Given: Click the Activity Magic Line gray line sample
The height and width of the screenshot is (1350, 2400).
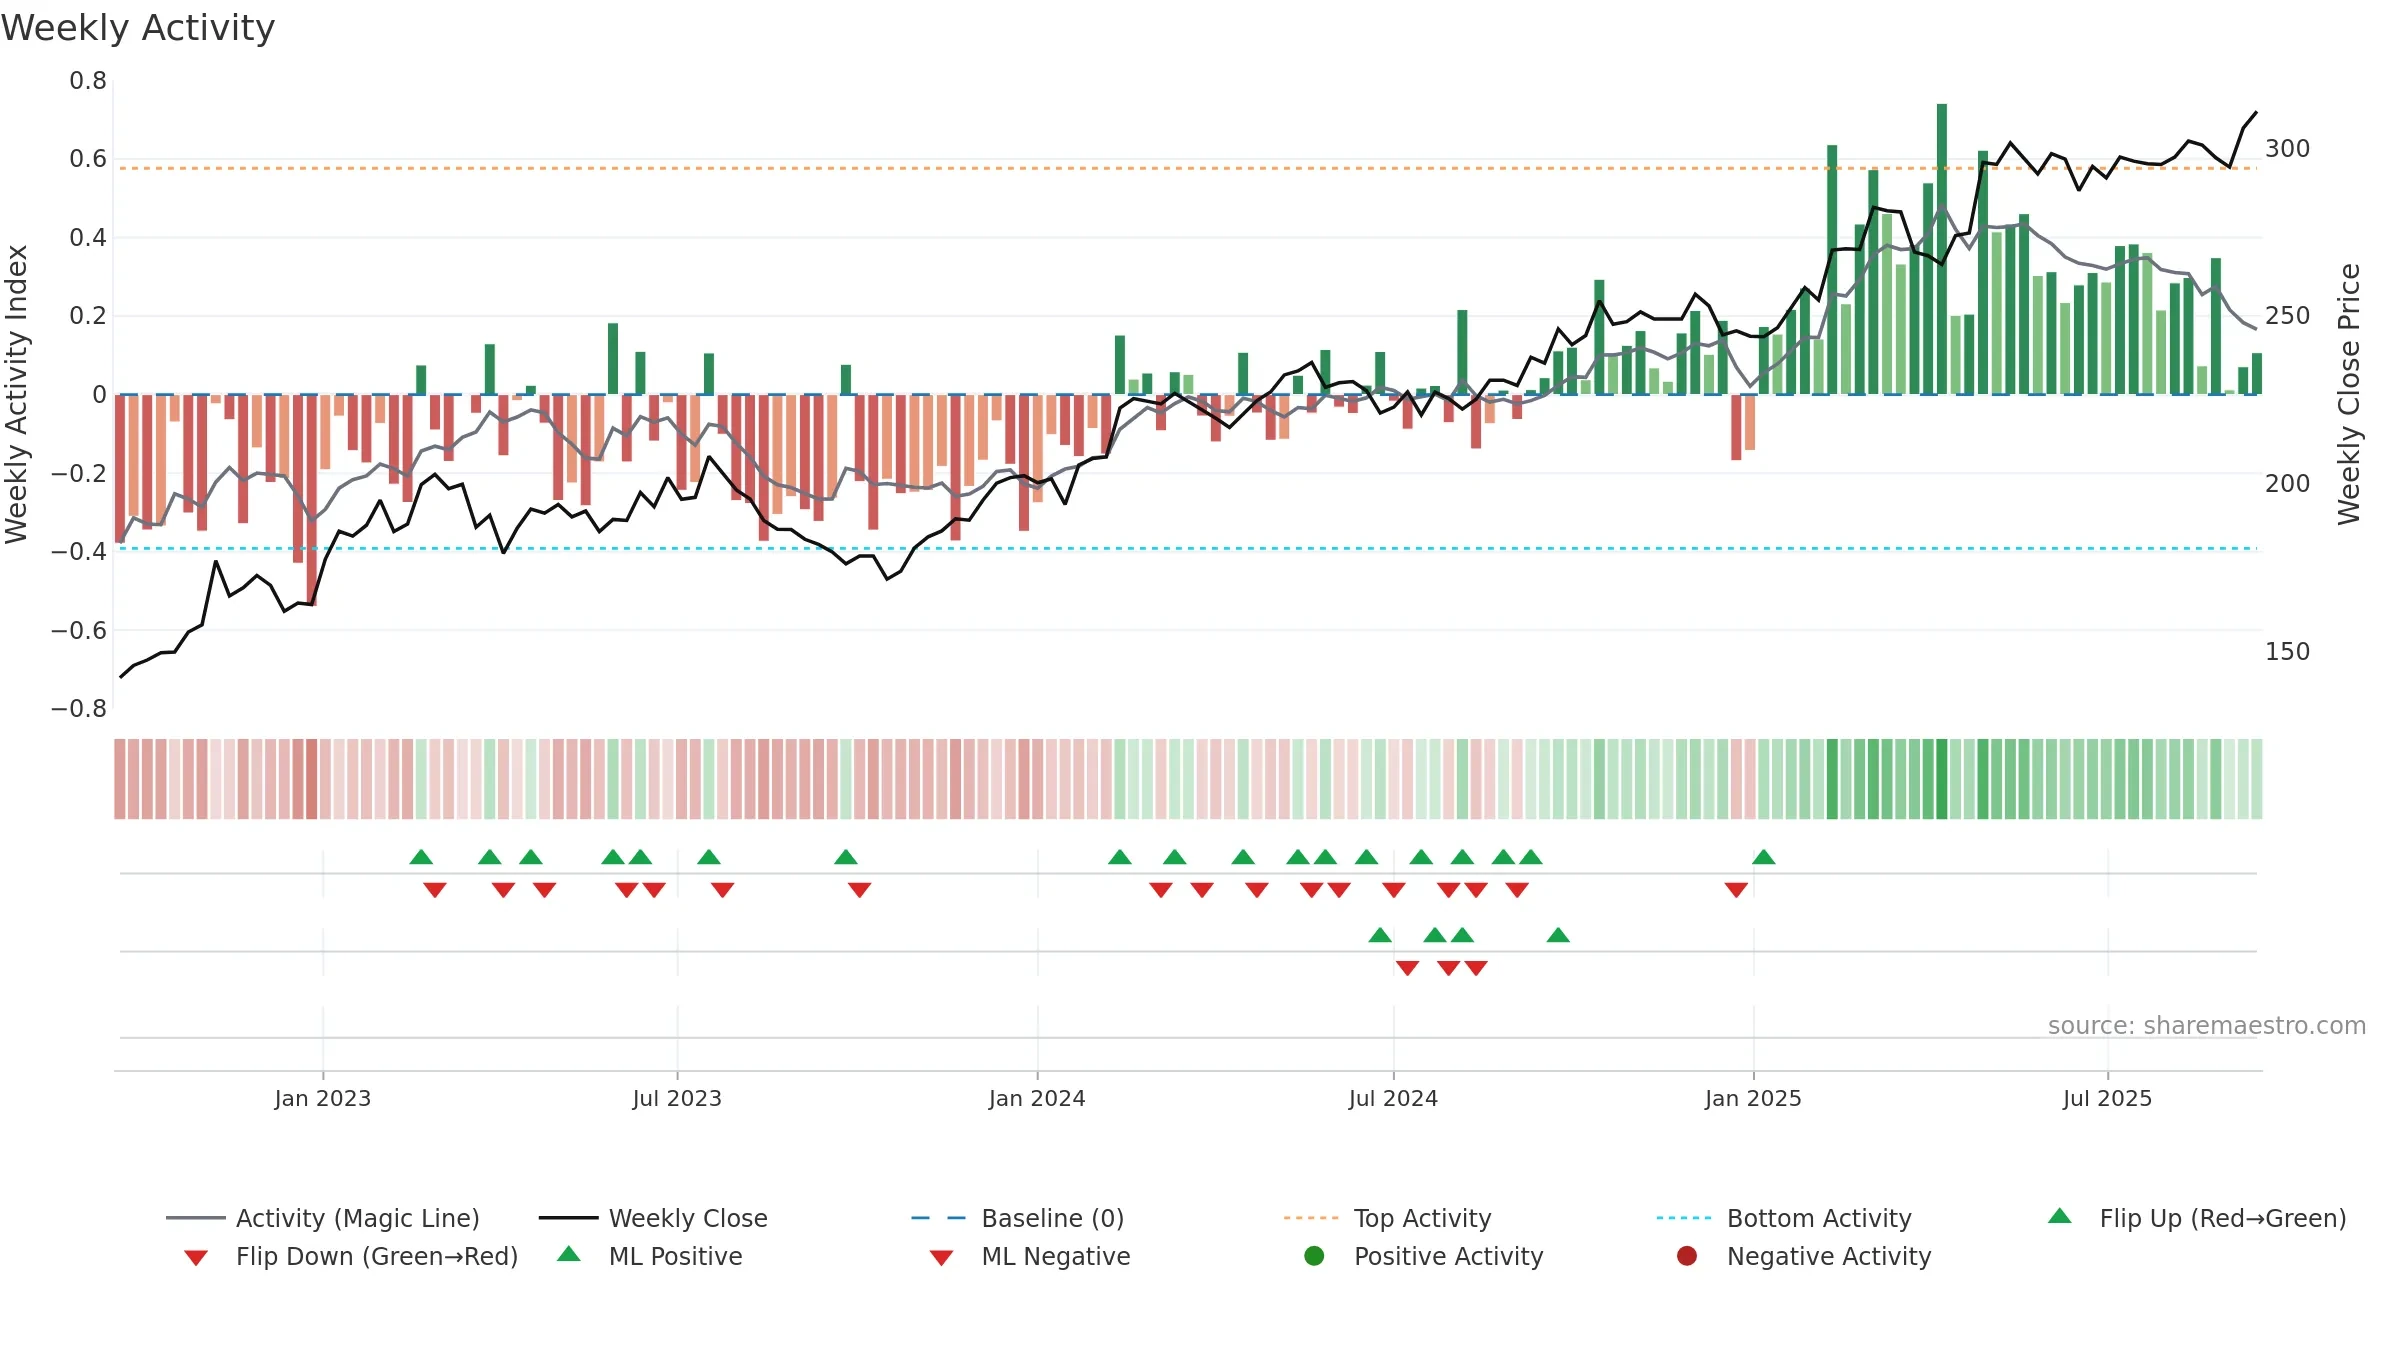Looking at the screenshot, I should [195, 1218].
